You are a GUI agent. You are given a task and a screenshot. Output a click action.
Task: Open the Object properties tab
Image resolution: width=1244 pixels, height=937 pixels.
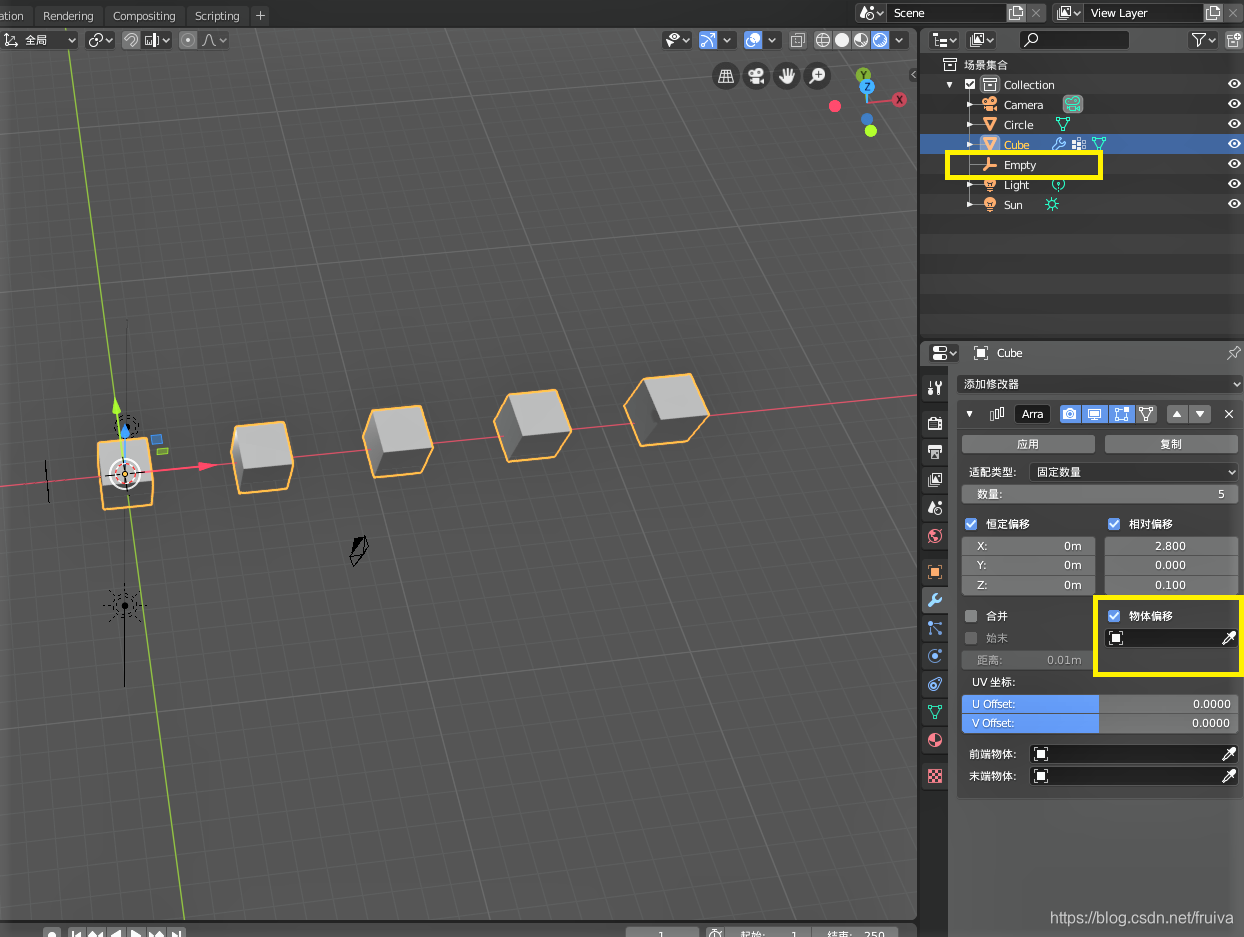coord(935,572)
